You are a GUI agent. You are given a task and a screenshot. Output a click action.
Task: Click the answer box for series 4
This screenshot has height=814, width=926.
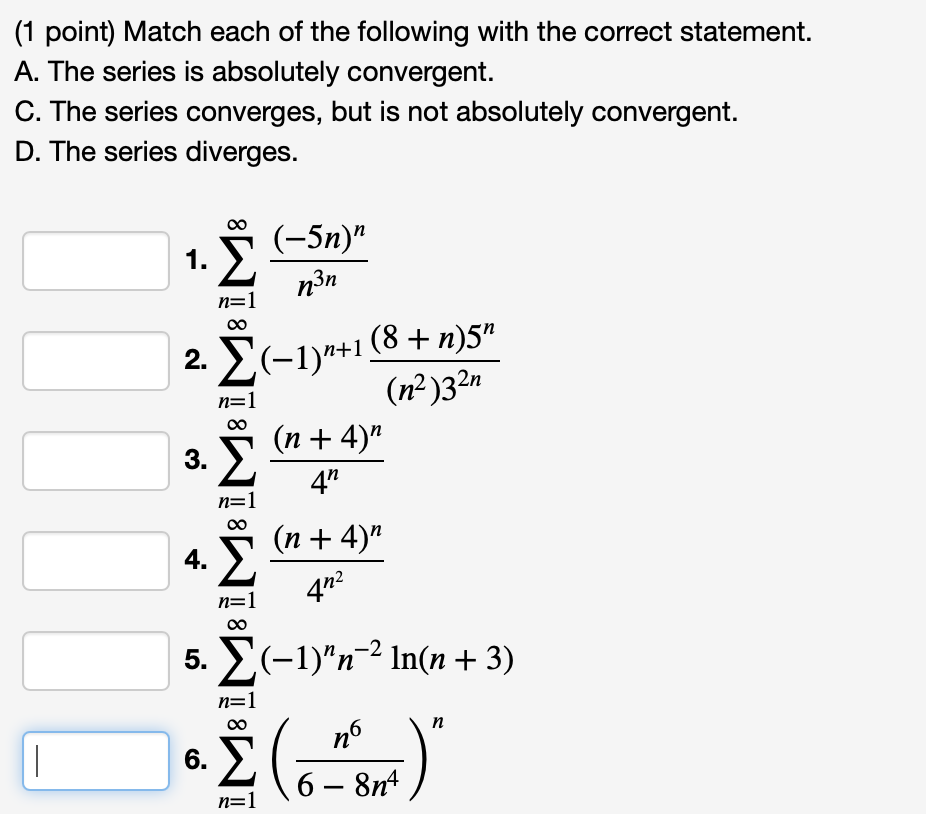[95, 561]
